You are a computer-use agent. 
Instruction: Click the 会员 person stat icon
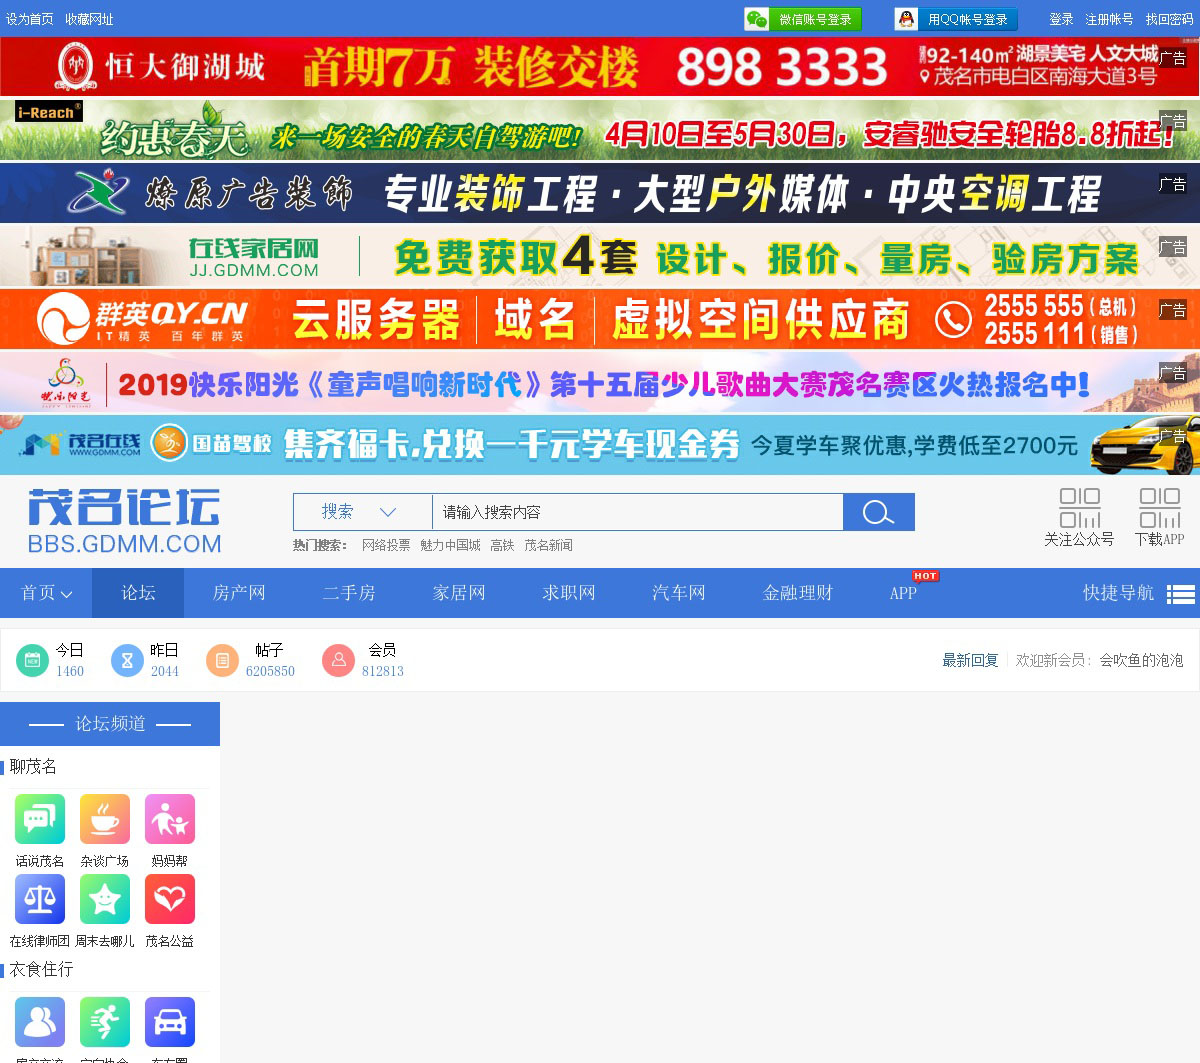click(338, 660)
